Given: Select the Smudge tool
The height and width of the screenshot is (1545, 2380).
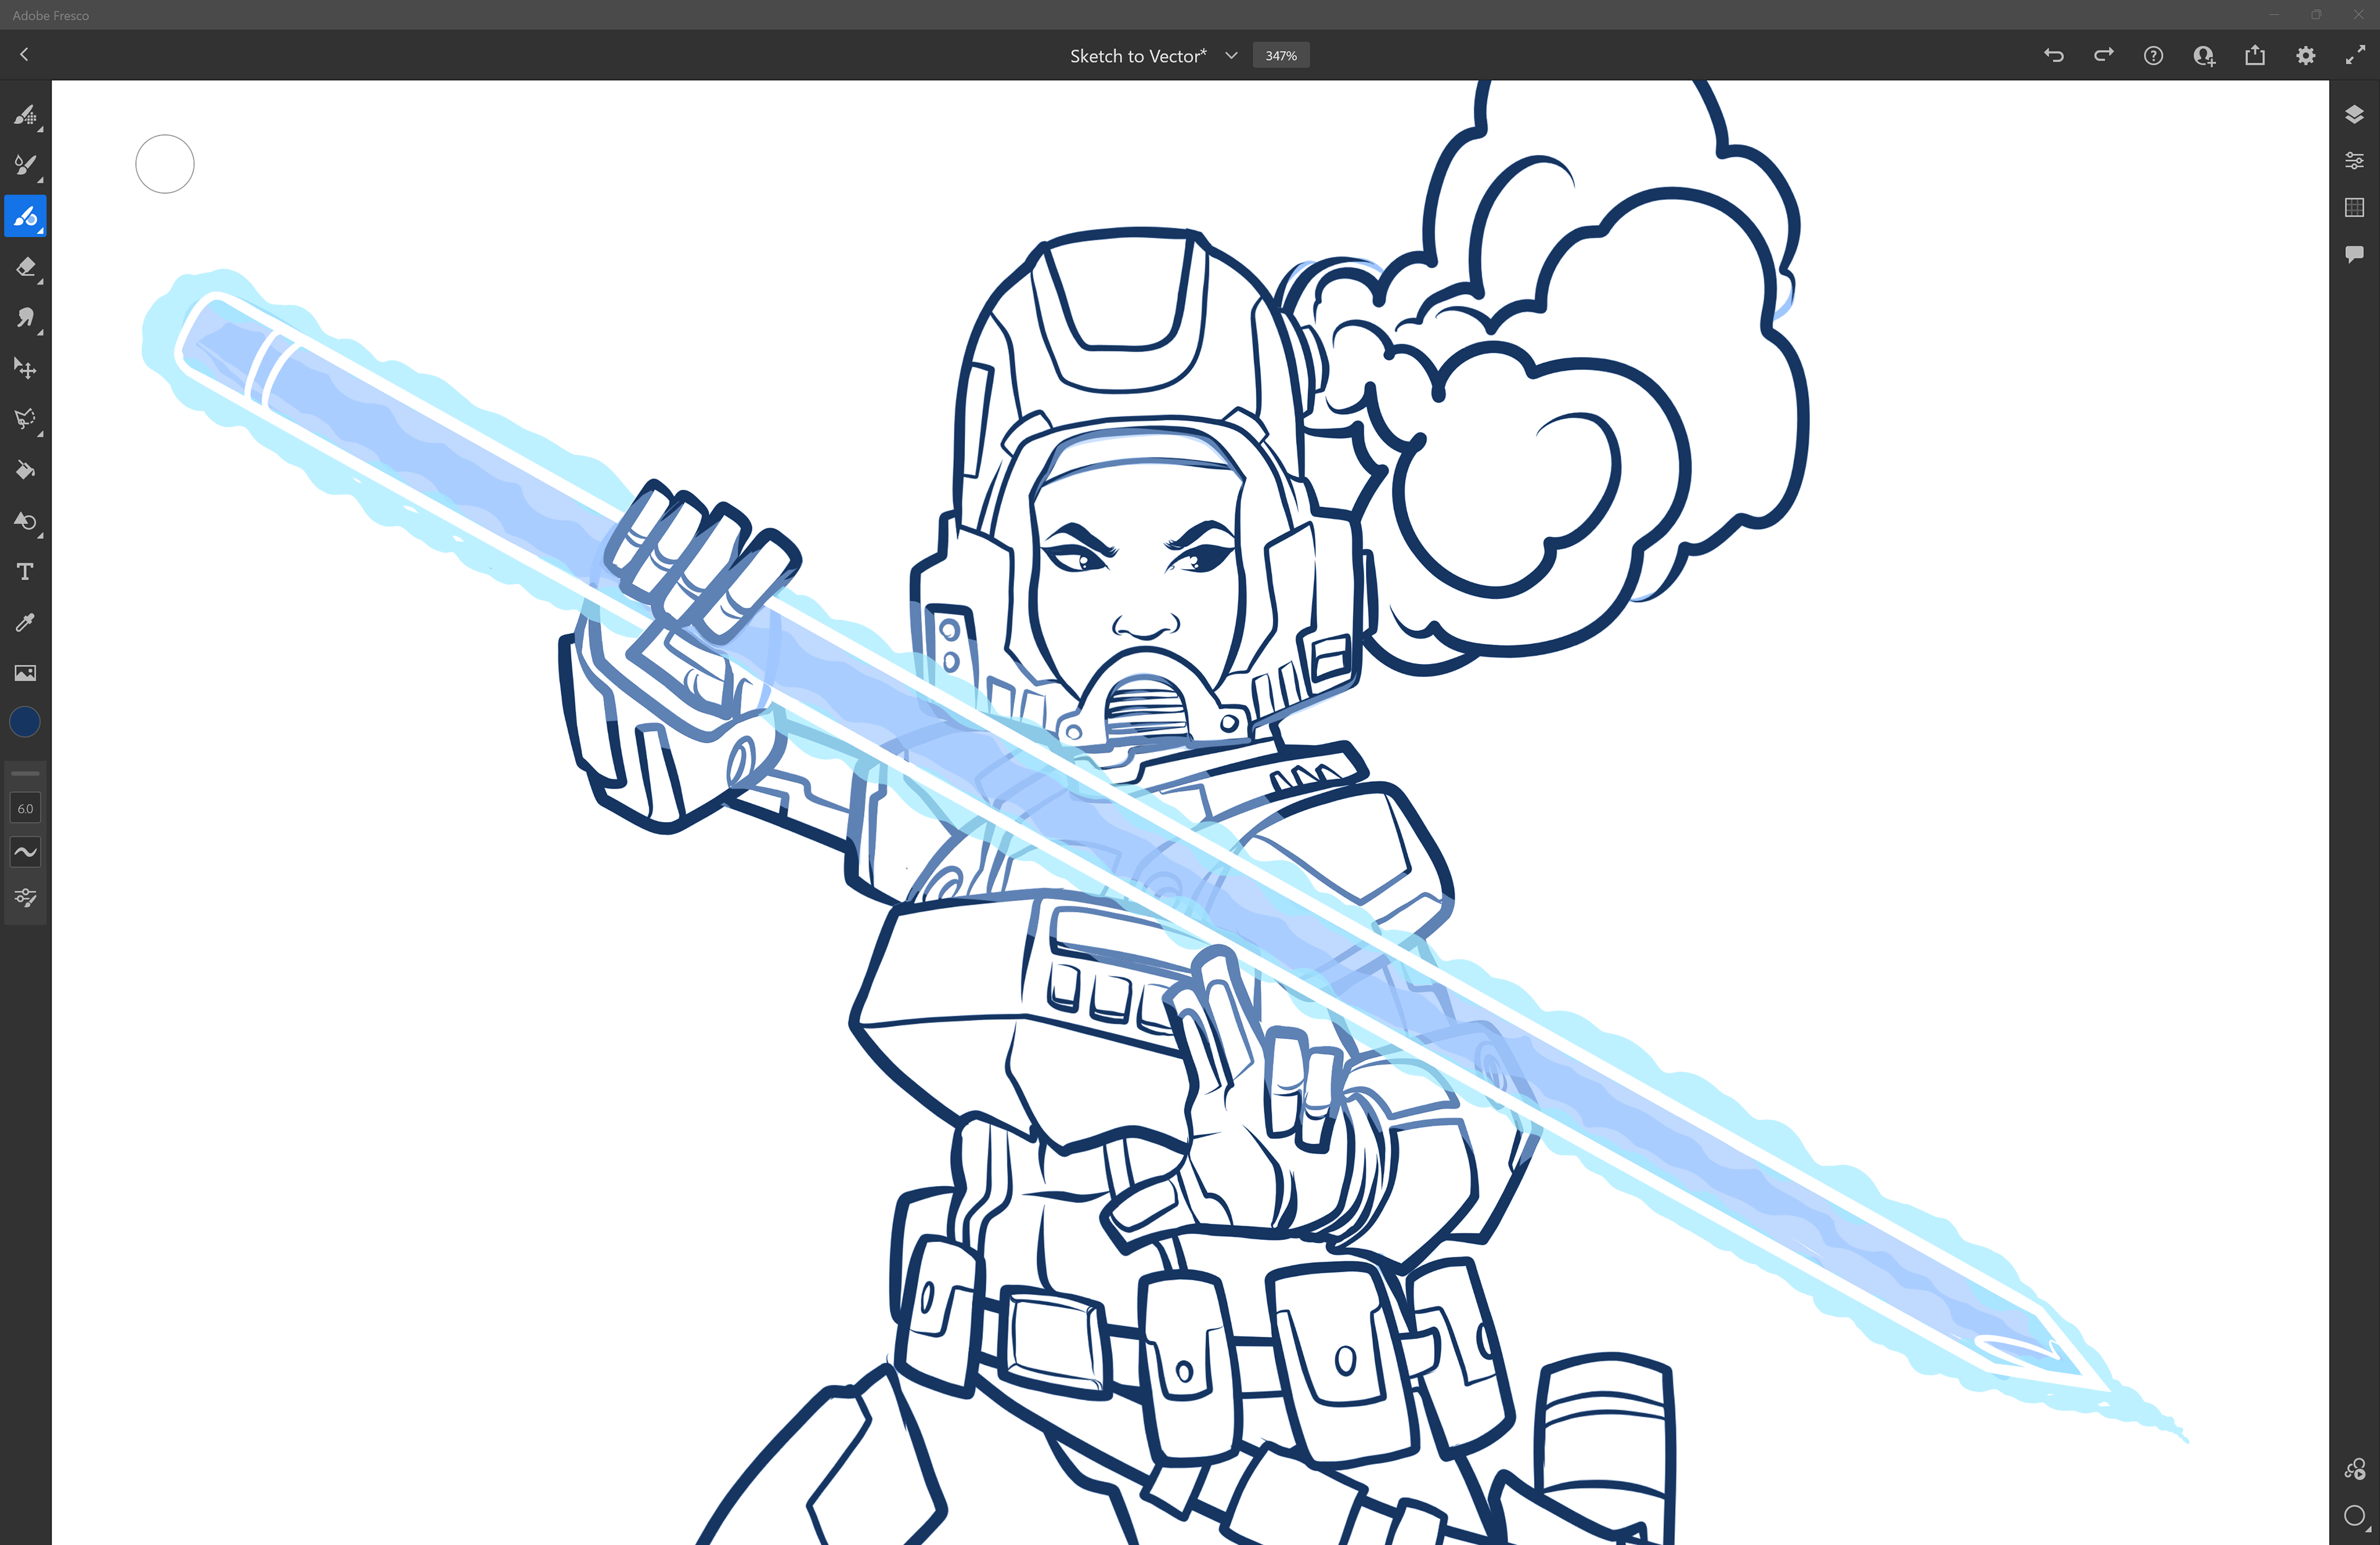Looking at the screenshot, I should point(25,318).
